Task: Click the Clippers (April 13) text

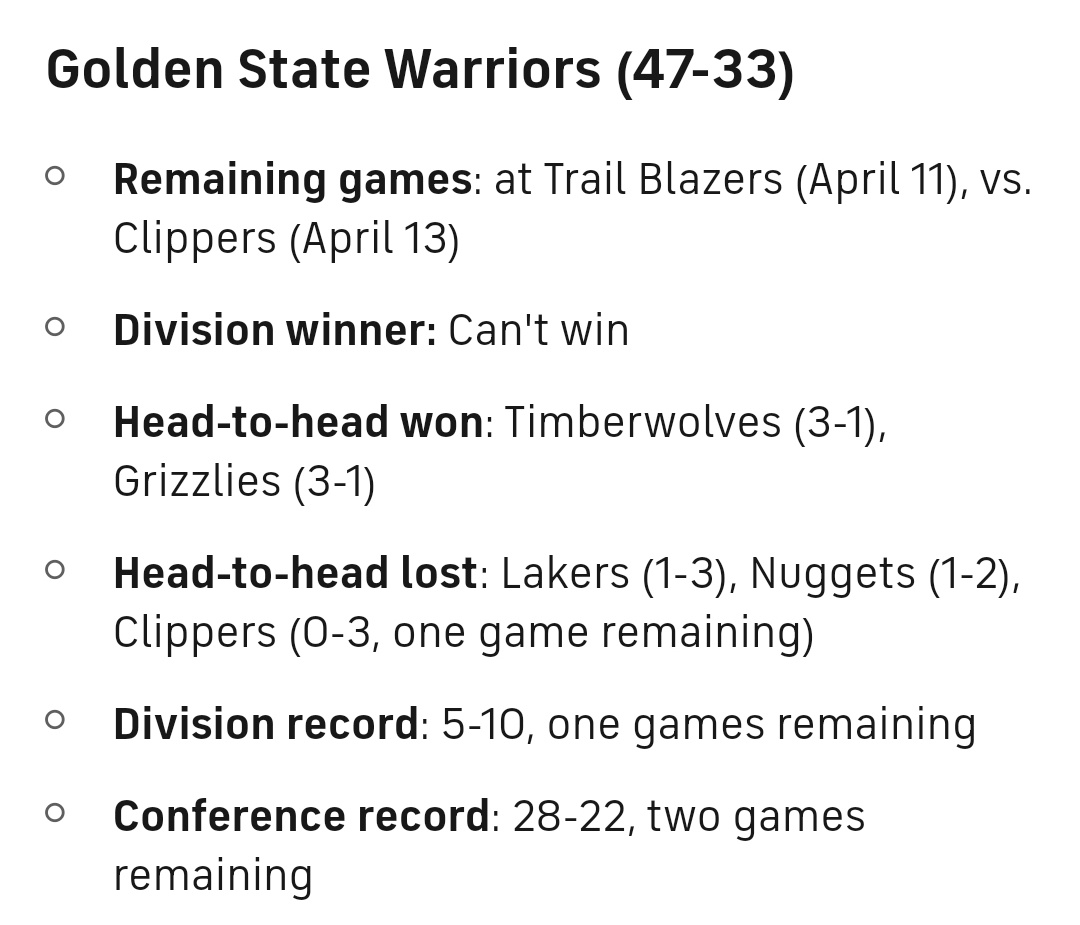Action: click(286, 240)
